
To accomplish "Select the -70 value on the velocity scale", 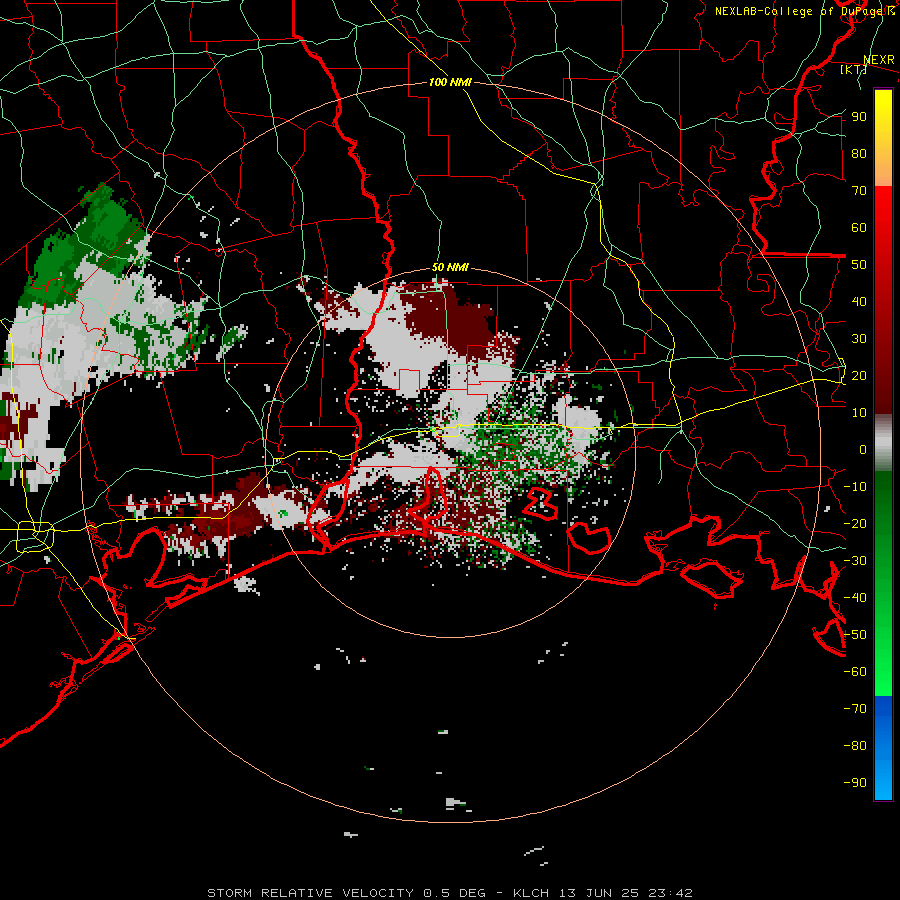I will 855,709.
